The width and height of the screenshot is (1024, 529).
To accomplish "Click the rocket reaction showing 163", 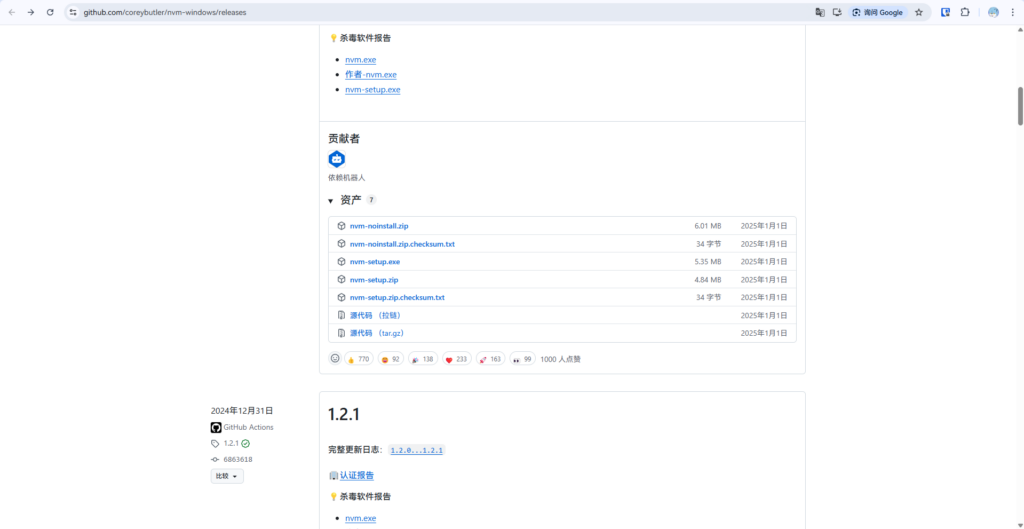I will (x=490, y=359).
